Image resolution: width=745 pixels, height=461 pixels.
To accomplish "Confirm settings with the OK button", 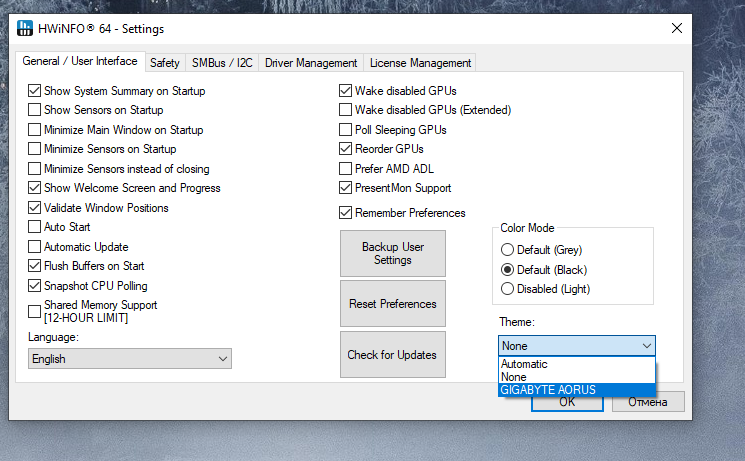I will click(567, 403).
